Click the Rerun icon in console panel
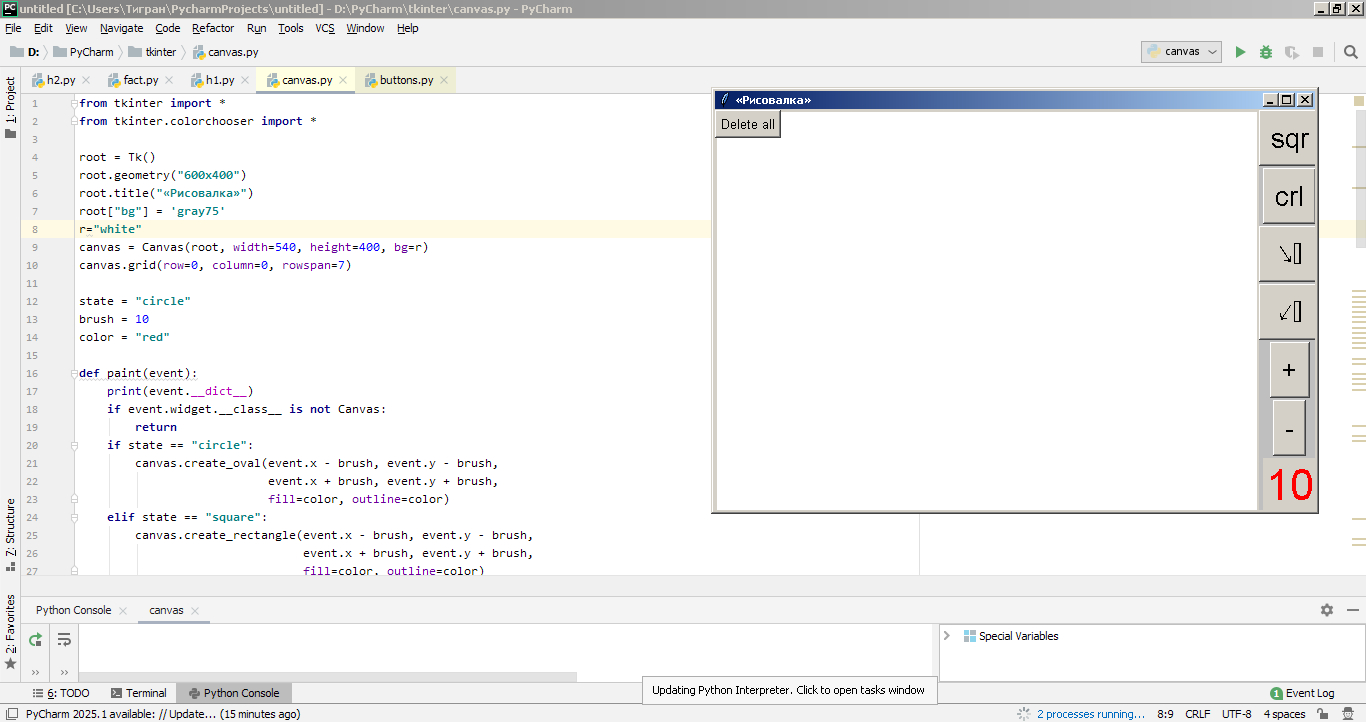The width and height of the screenshot is (1366, 722). click(x=35, y=640)
